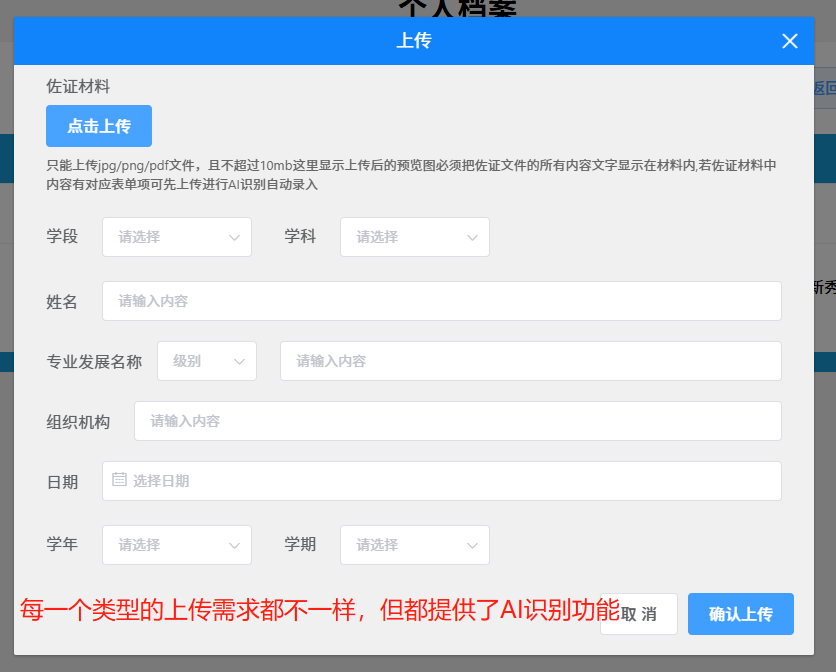Open the 学期 dropdown
The width and height of the screenshot is (836, 672).
(x=415, y=545)
